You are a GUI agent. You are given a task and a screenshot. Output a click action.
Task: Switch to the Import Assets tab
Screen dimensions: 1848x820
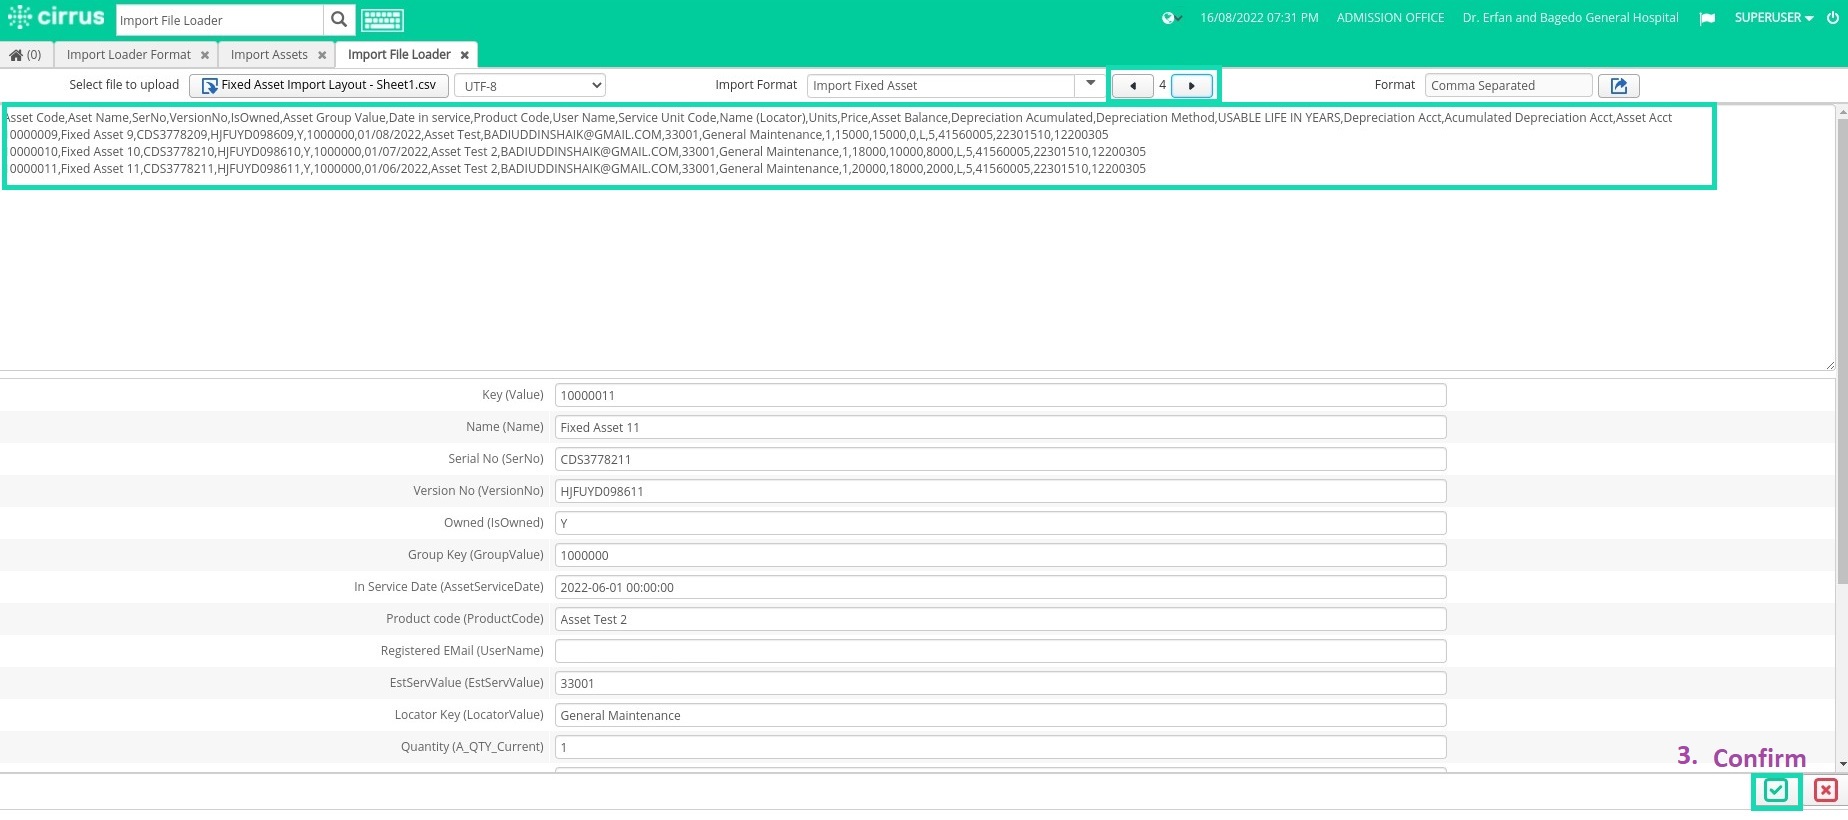(x=269, y=55)
